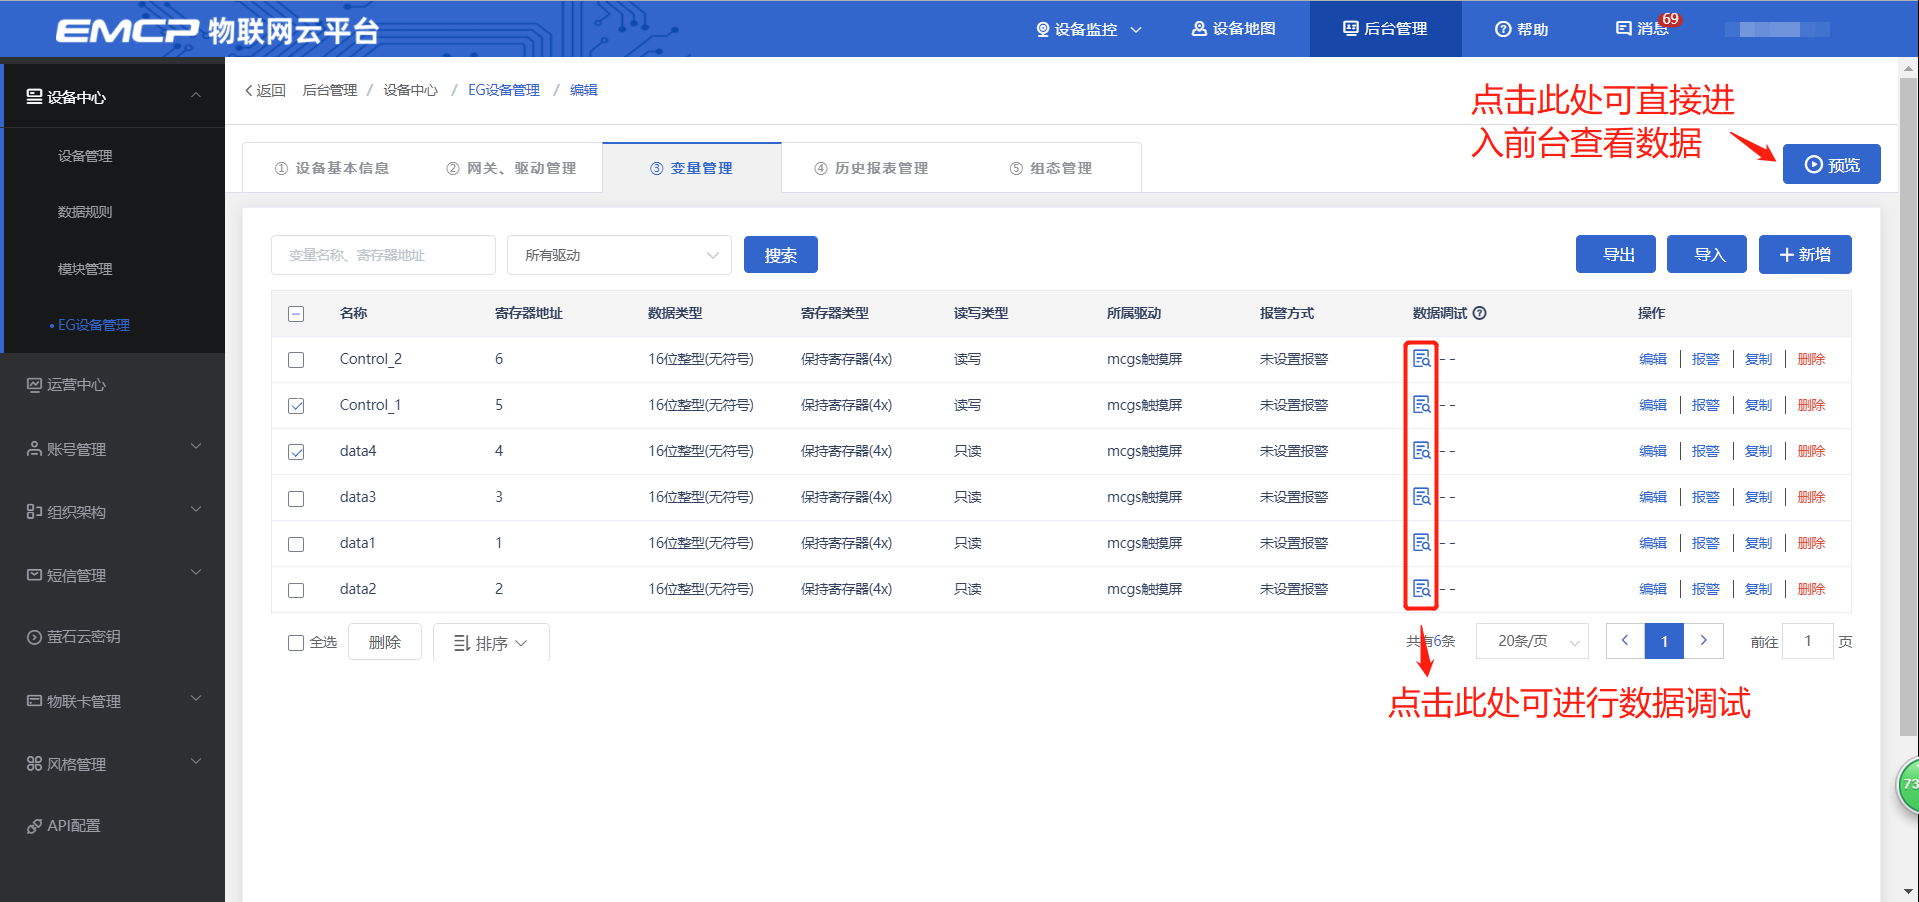Open the 消息 notifications with badge 69
Screen dimensions: 1919x902
click(1642, 29)
